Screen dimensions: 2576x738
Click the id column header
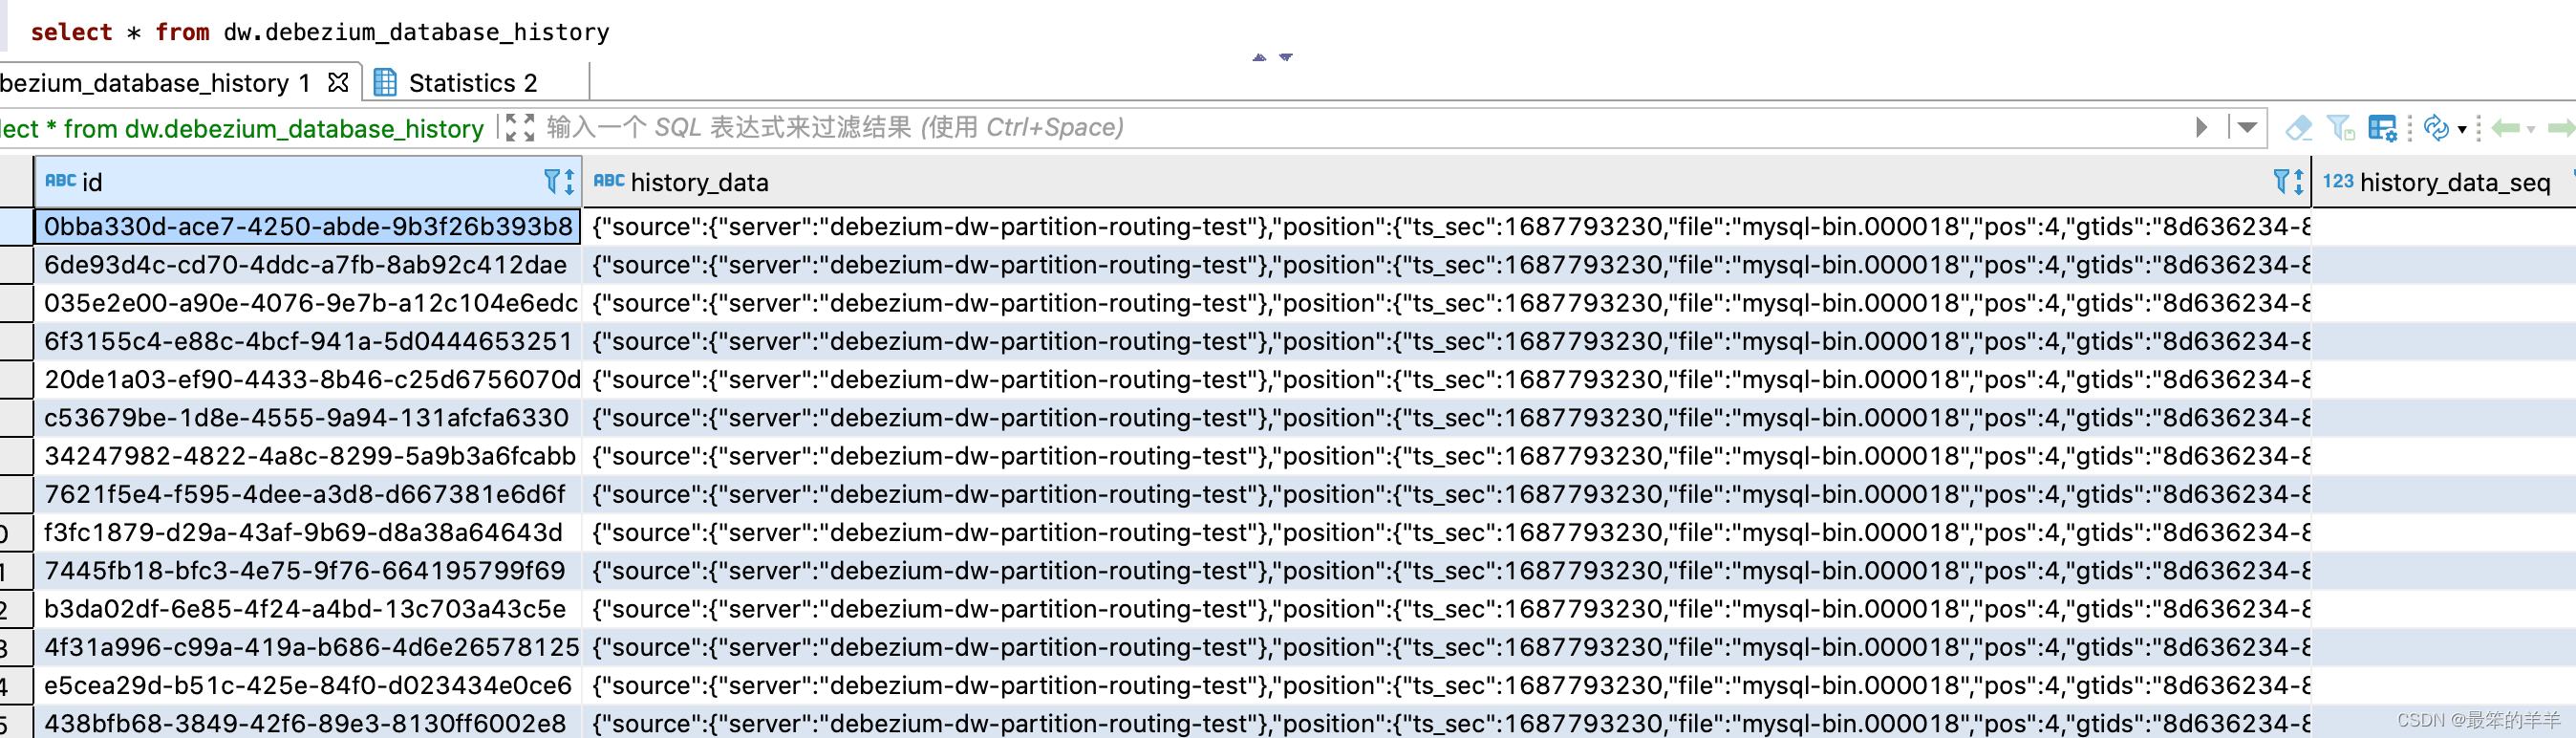[308, 181]
